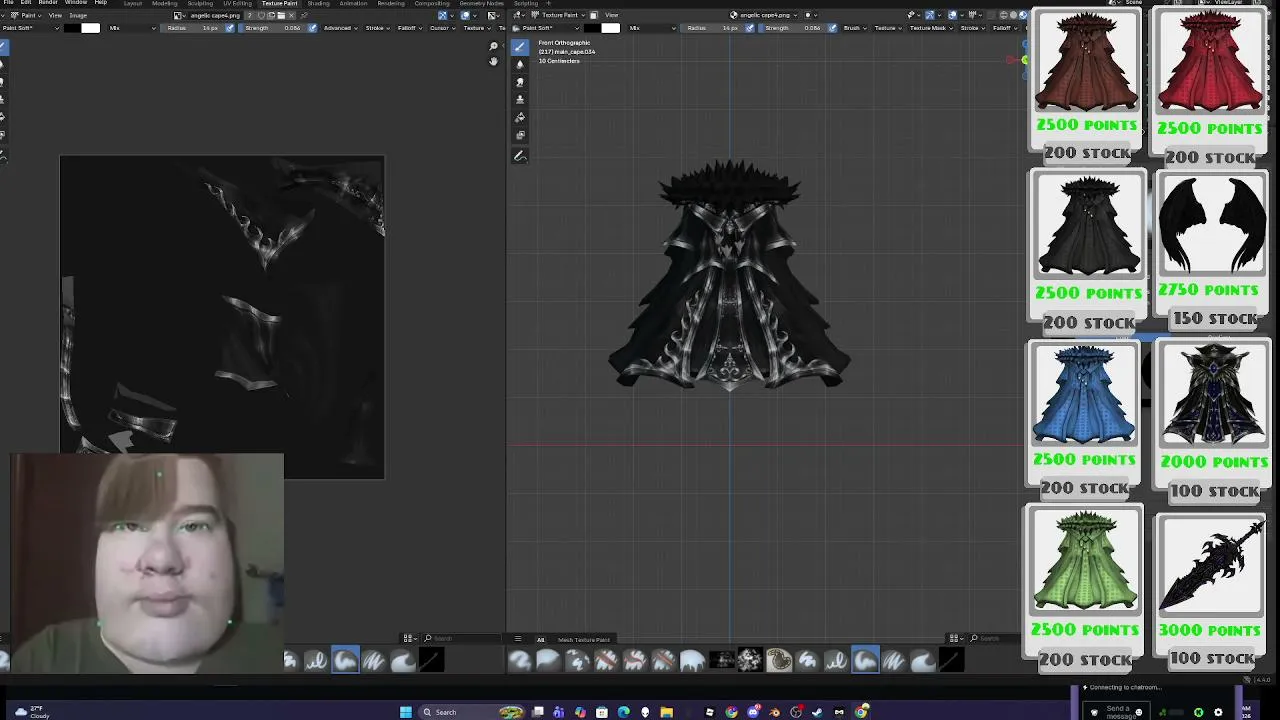Expand the Paint Soft brush selector in viewport

(548, 28)
